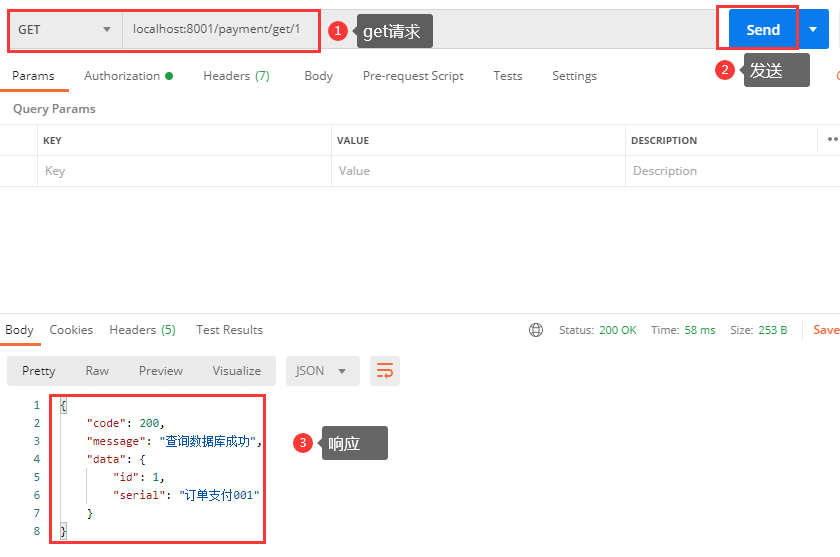Collapse the JSON root brace on line 1
Image resolution: width=840 pixels, height=557 pixels.
63,405
